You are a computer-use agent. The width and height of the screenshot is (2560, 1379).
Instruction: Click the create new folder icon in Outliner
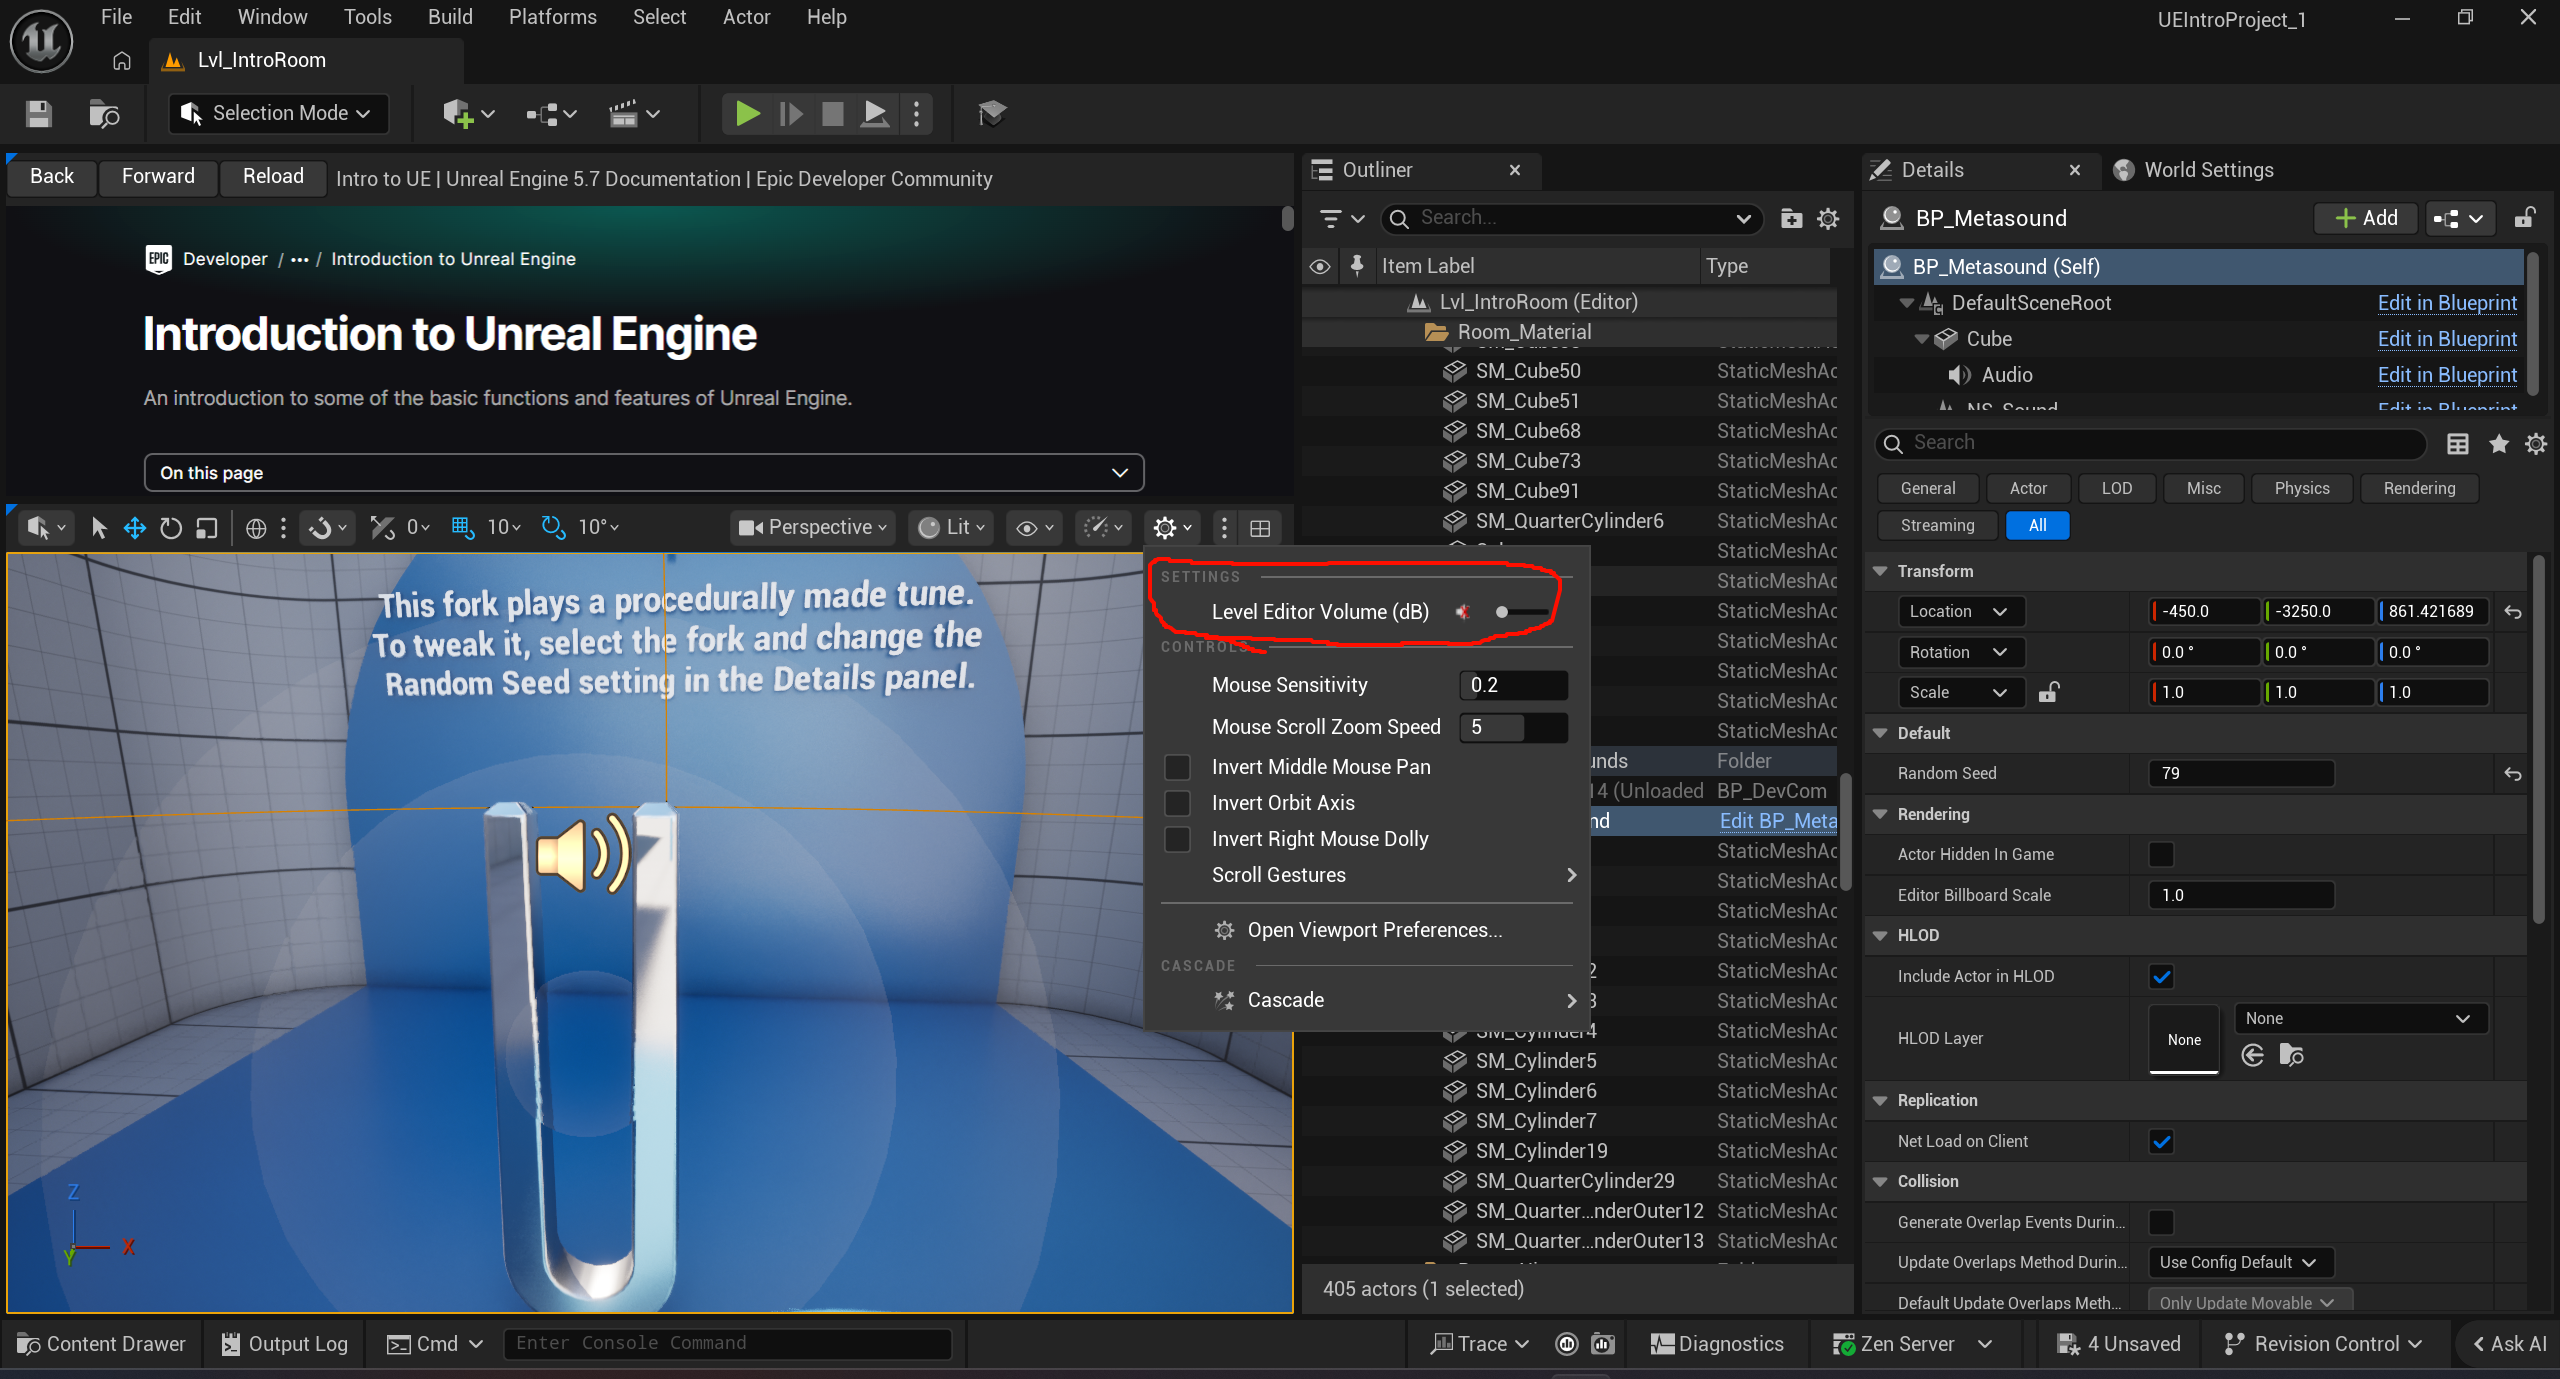point(1791,218)
